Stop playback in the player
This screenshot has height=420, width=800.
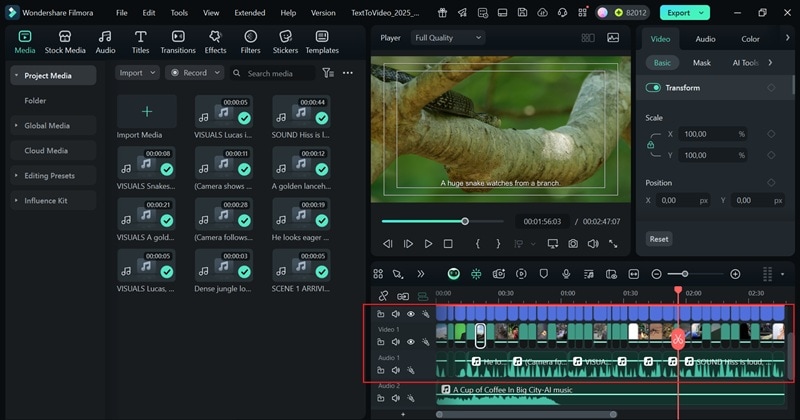(x=448, y=244)
